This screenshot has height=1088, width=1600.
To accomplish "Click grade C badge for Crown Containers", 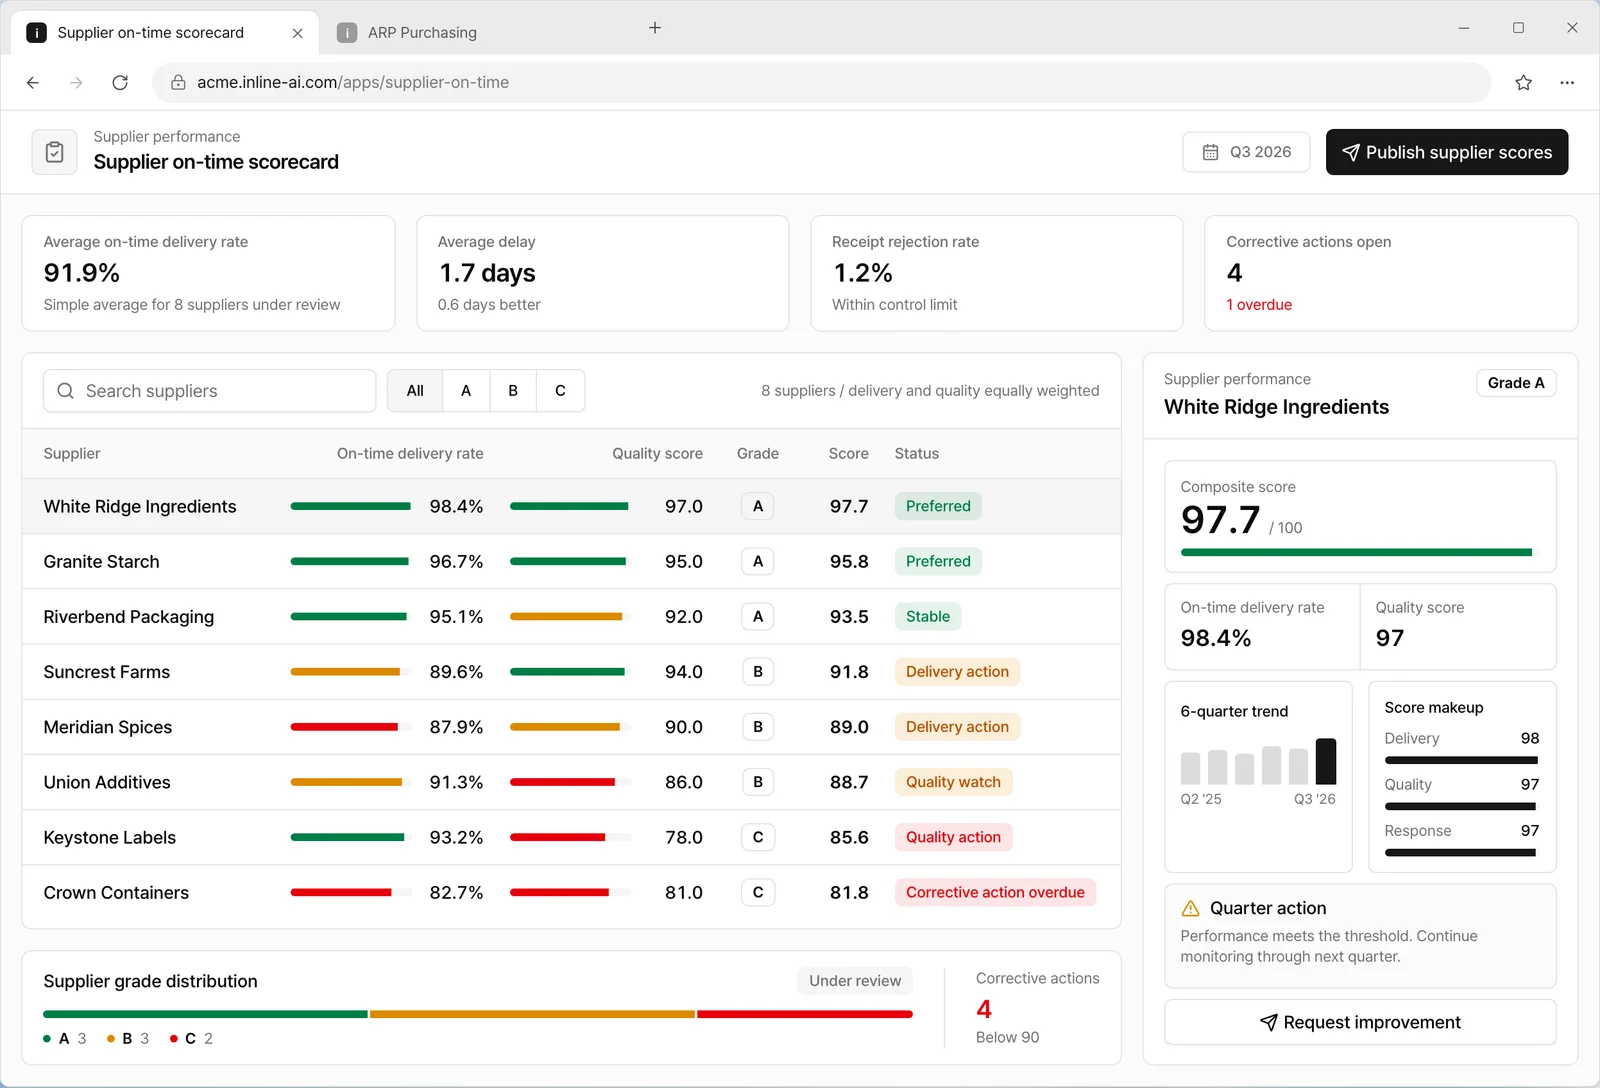I will point(758,893).
